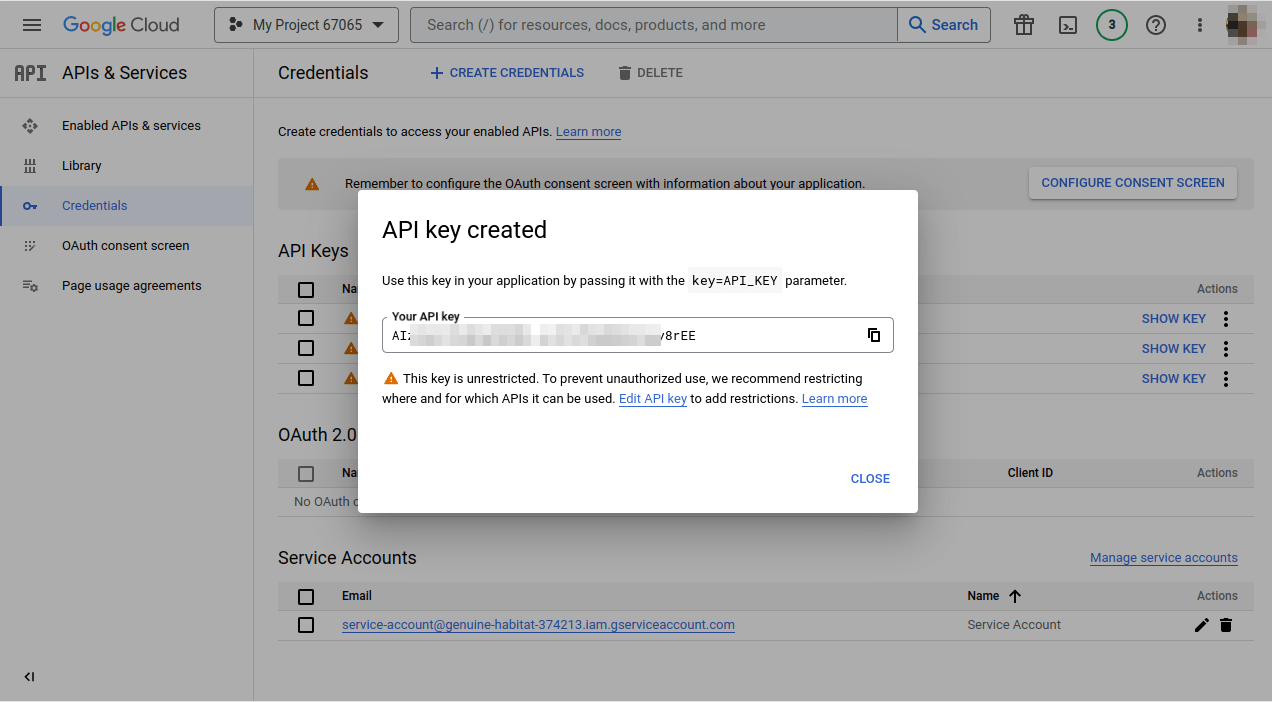
Task: Open the gift free trial icon
Action: click(x=1024, y=25)
